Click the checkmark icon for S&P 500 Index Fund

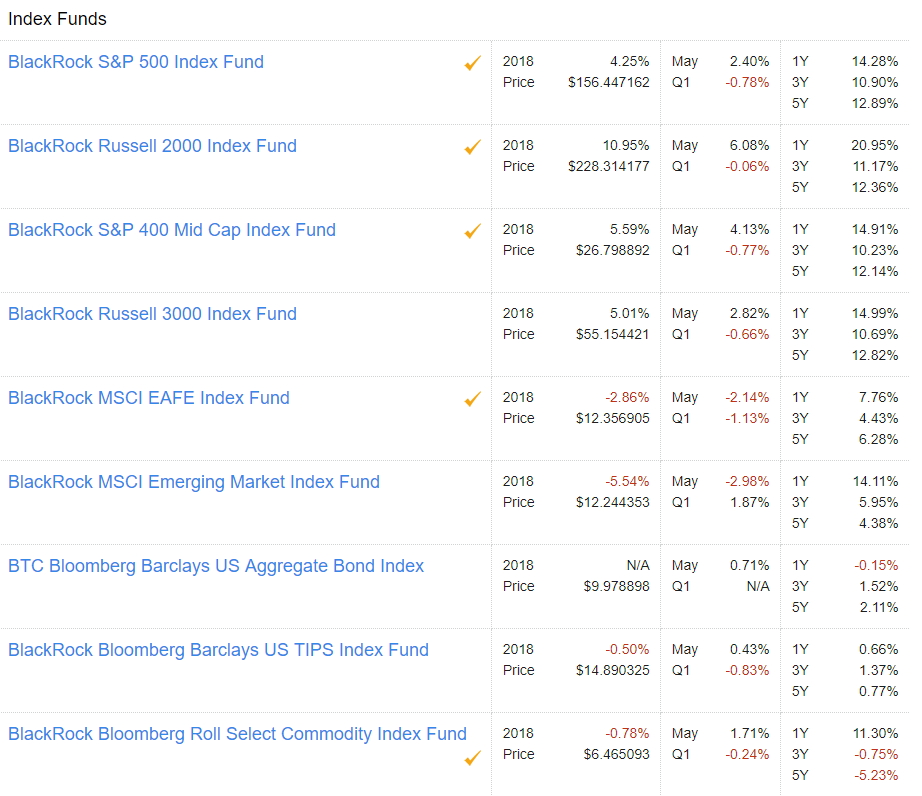tap(473, 63)
